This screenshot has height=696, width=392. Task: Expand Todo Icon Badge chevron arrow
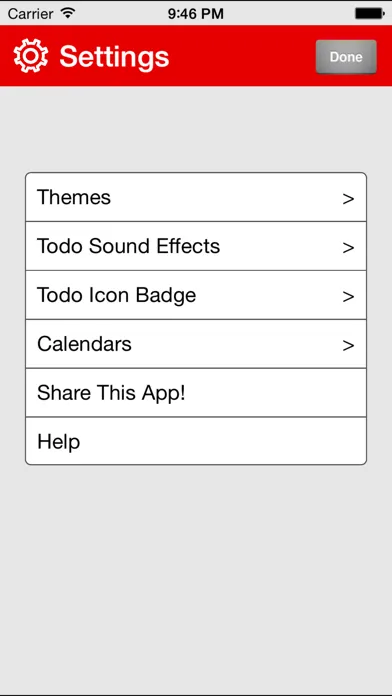348,297
